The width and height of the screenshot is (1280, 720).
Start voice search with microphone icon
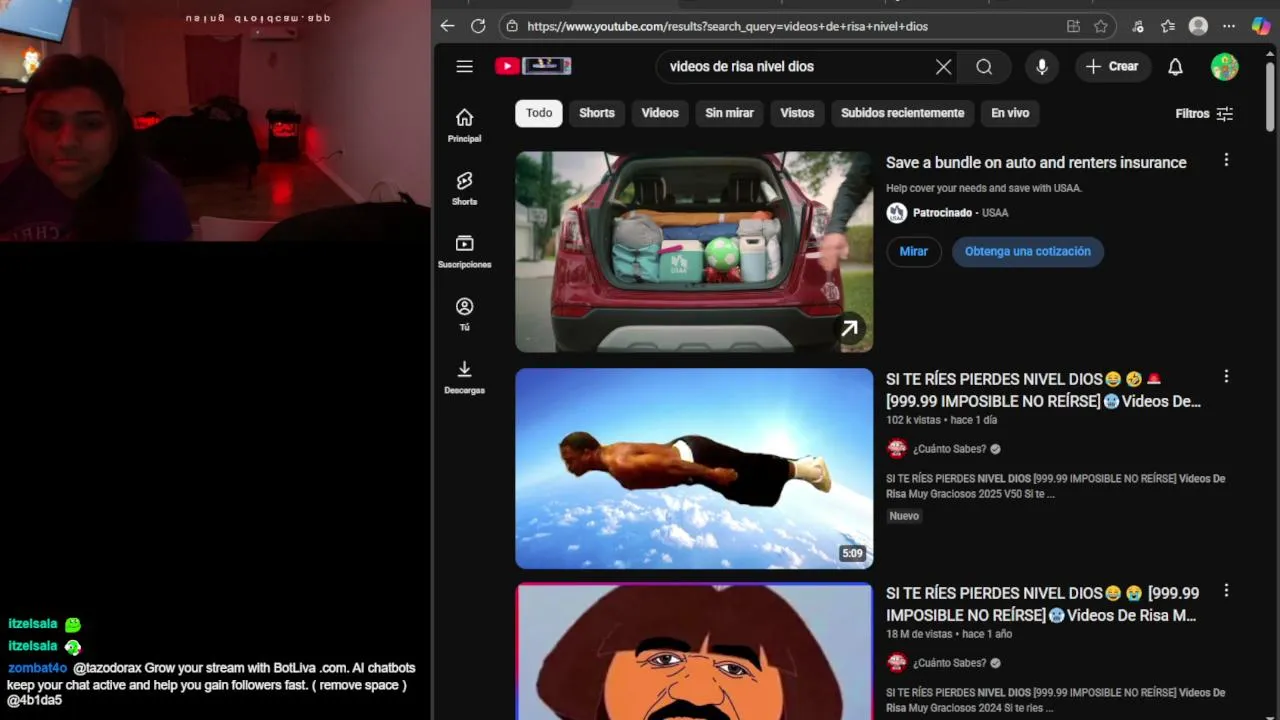coord(1042,67)
